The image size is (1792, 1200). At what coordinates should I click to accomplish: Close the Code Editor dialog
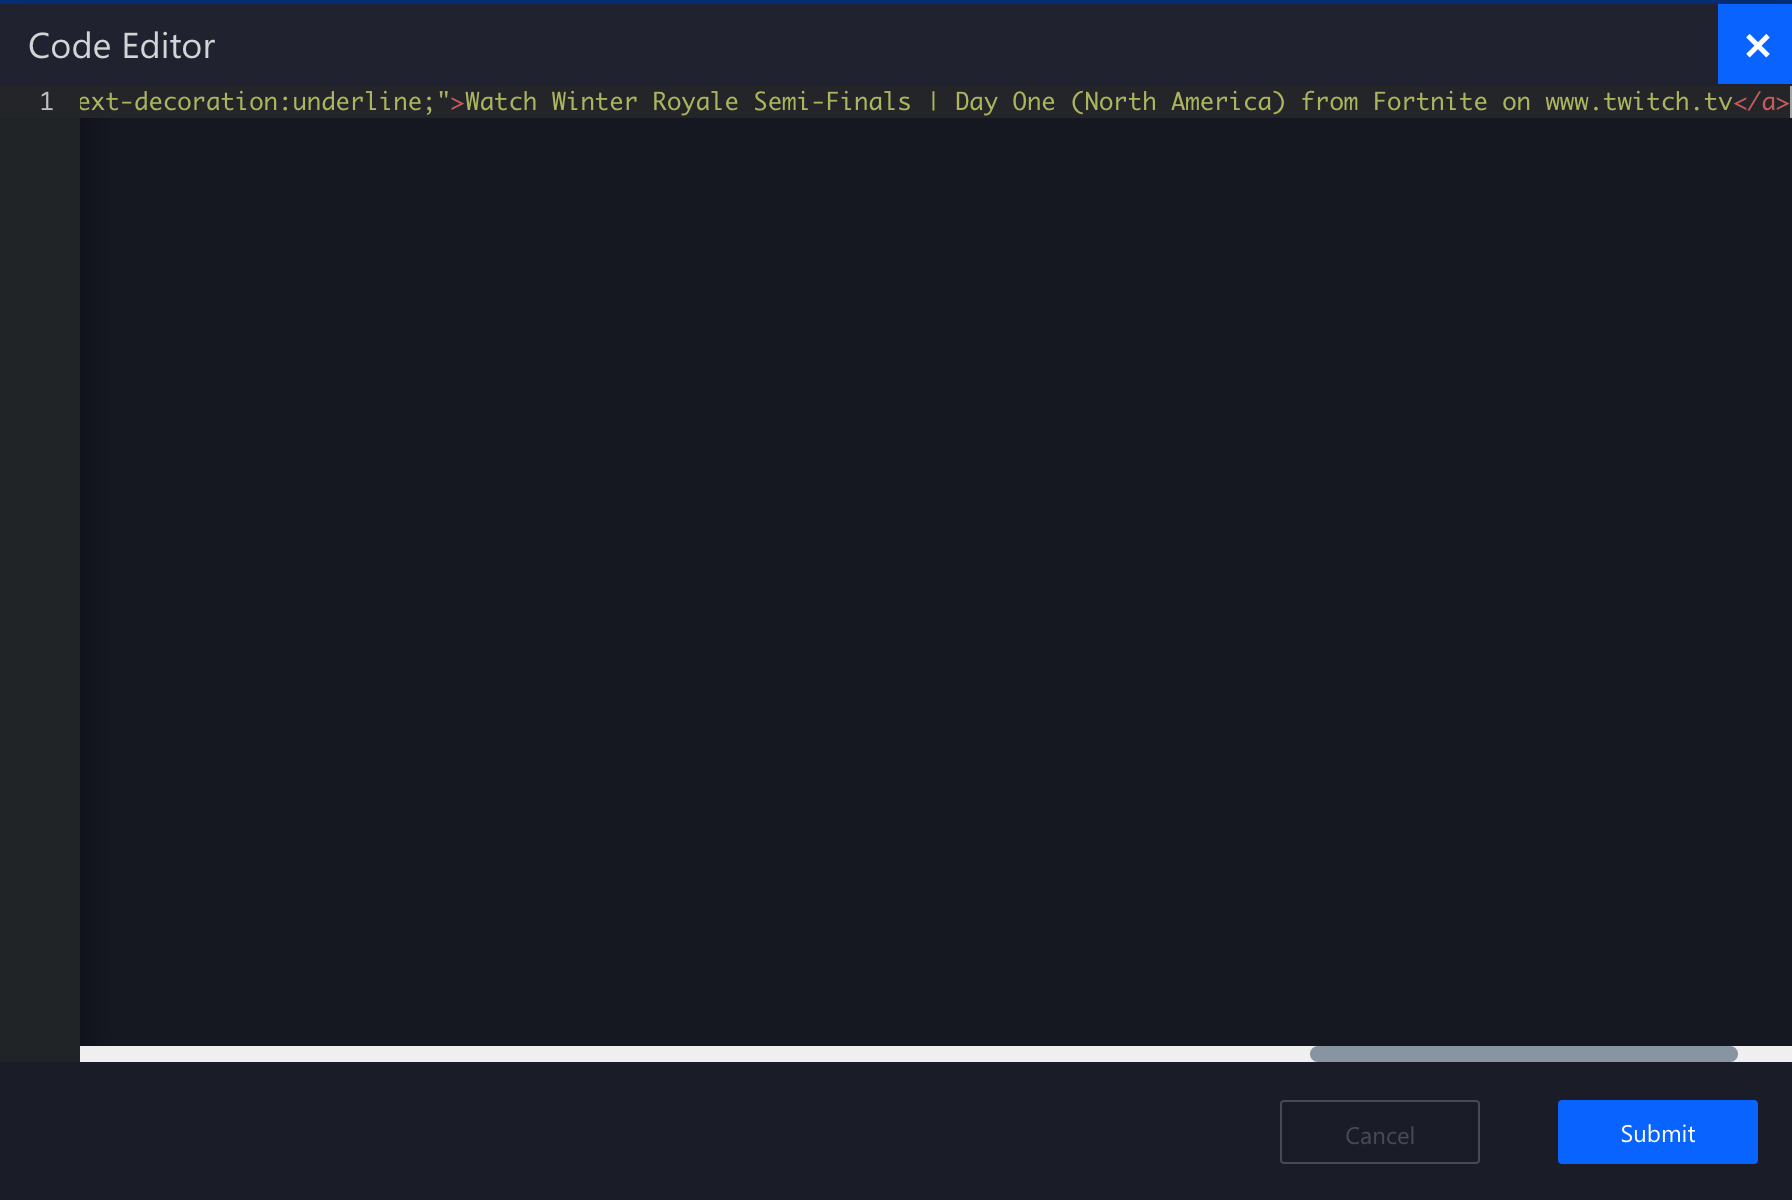(x=1755, y=45)
